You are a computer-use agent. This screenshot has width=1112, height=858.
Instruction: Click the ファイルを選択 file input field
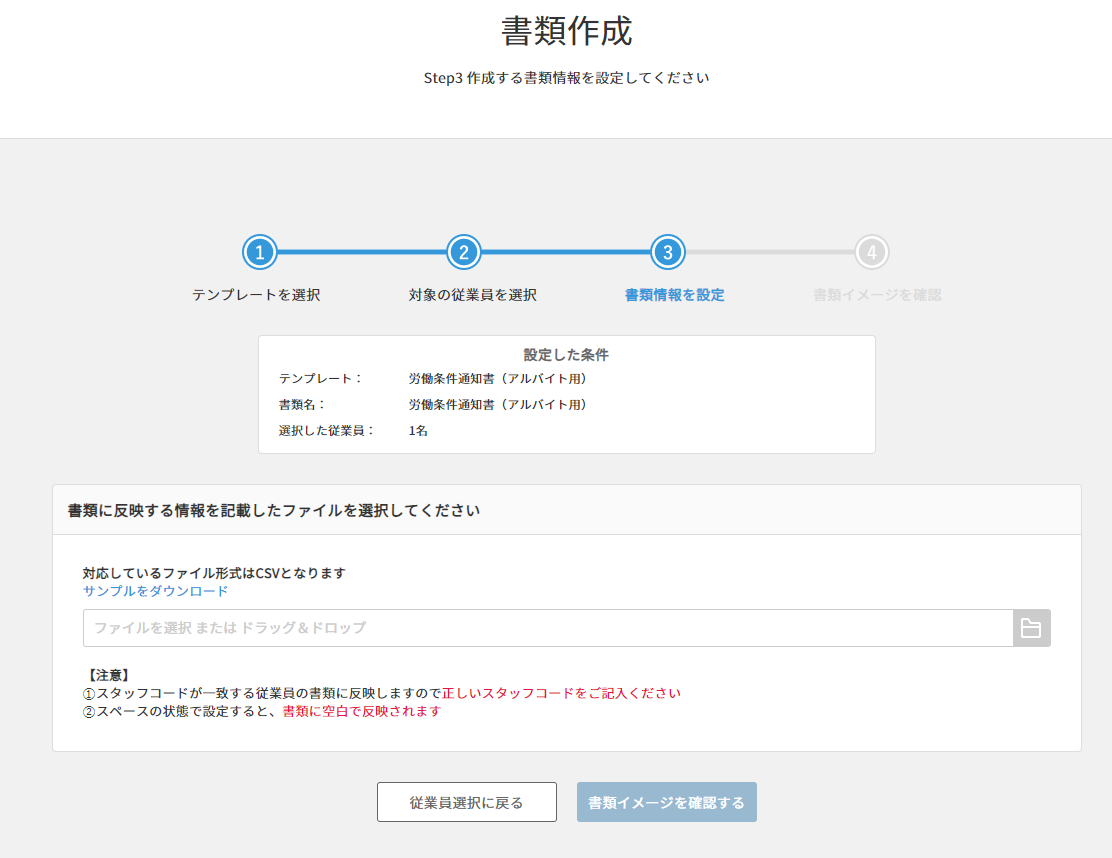coord(547,628)
